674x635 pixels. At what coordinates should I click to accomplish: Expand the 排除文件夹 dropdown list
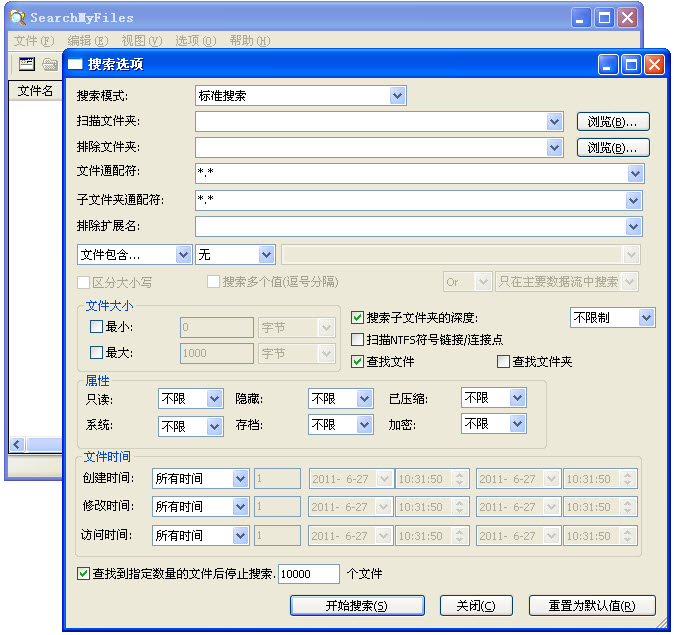click(555, 147)
